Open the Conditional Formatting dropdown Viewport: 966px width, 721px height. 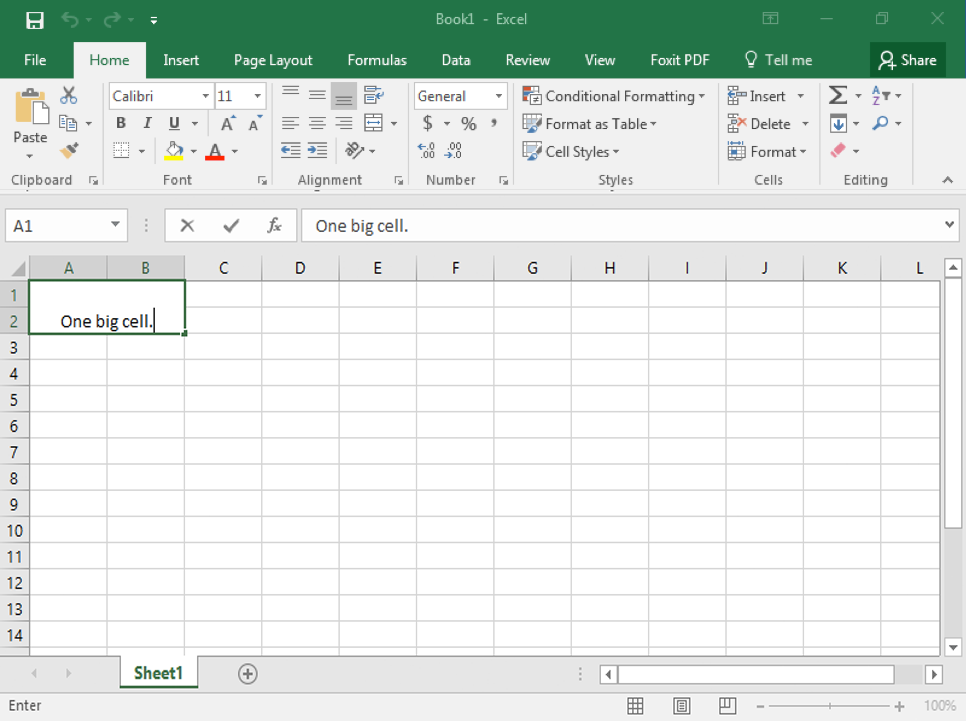[x=614, y=96]
